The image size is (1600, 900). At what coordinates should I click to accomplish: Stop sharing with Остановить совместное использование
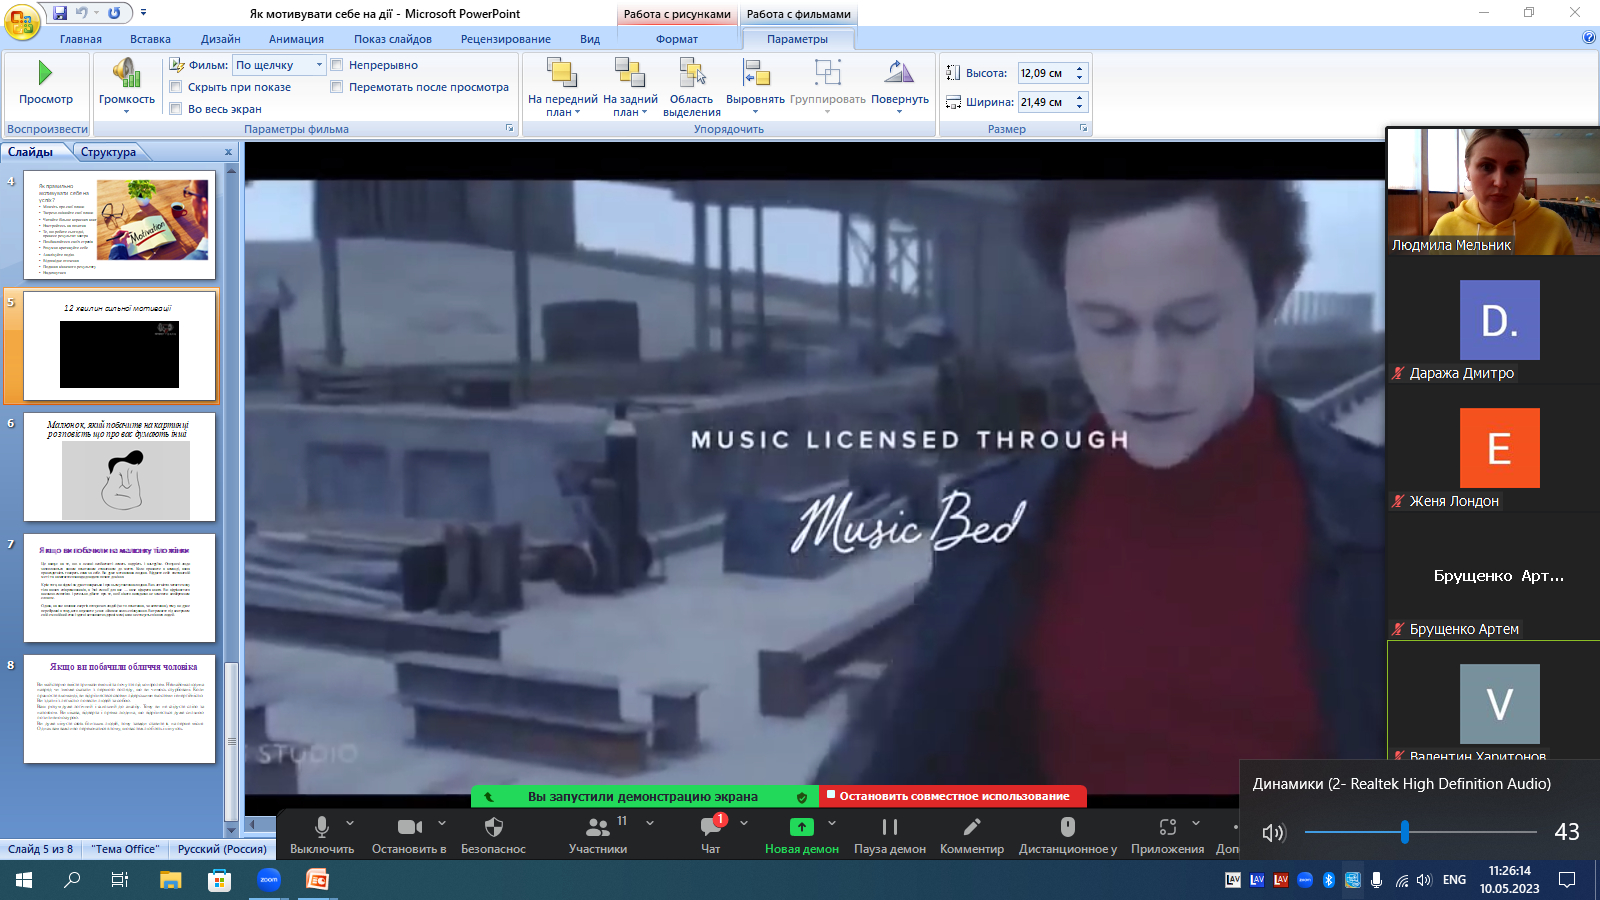(x=953, y=796)
